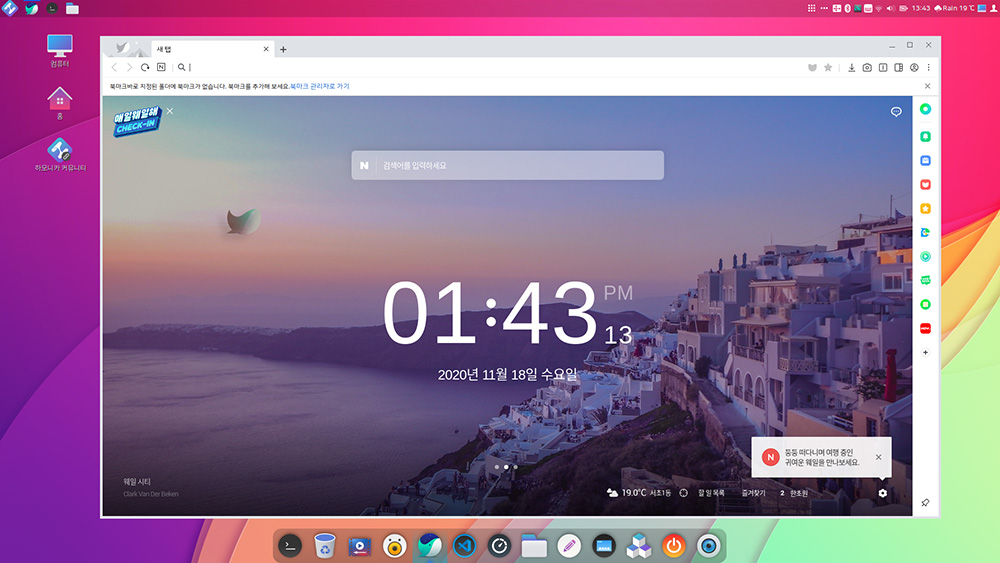
Task: Open the yellow star icon in the sidebar
Action: coord(925,208)
